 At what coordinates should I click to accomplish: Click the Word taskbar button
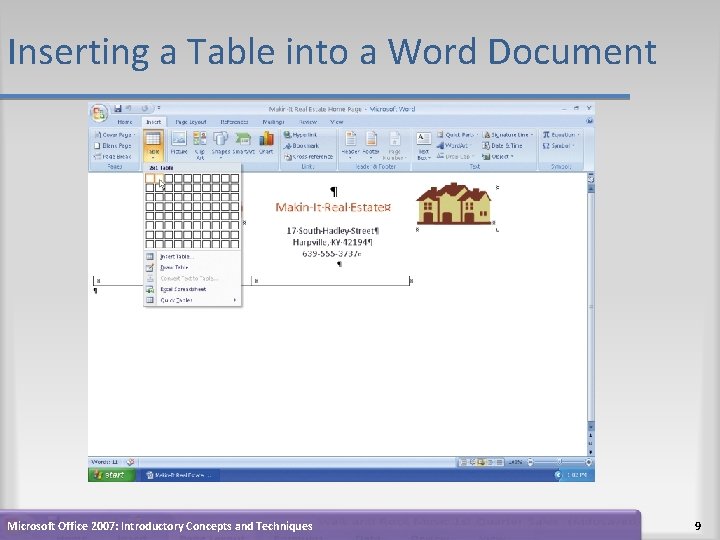point(179,475)
